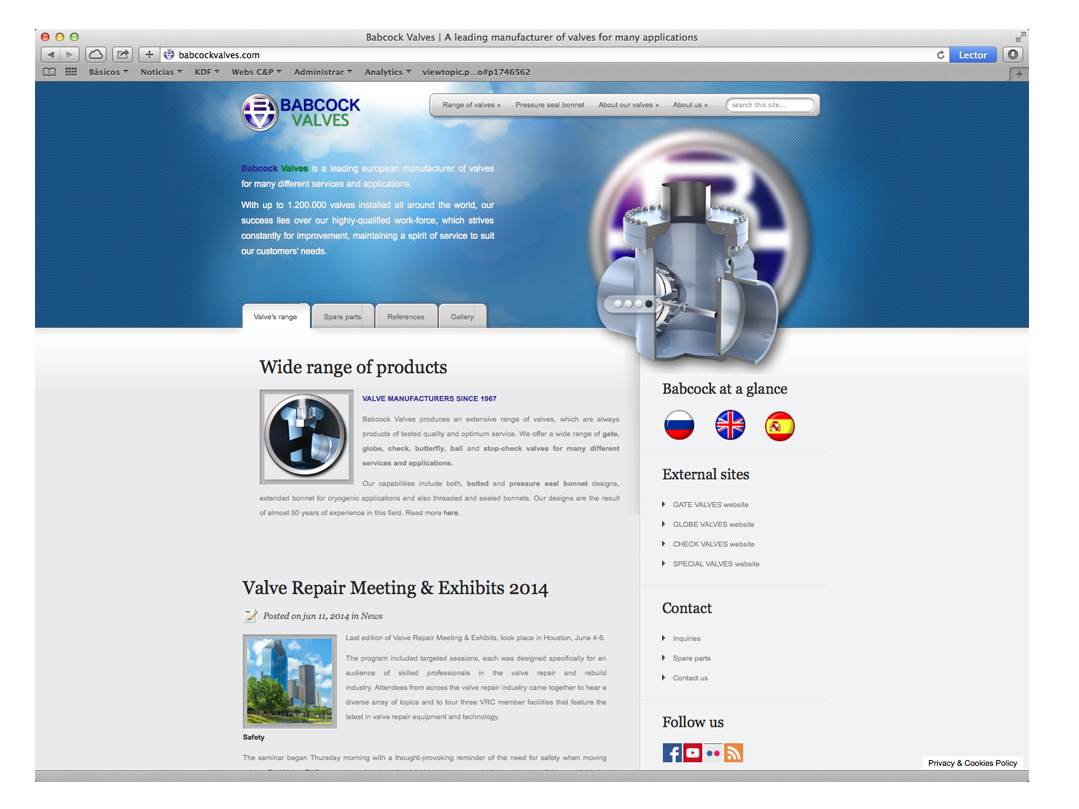Open the Analytics bookmarks dropdown

coord(387,72)
